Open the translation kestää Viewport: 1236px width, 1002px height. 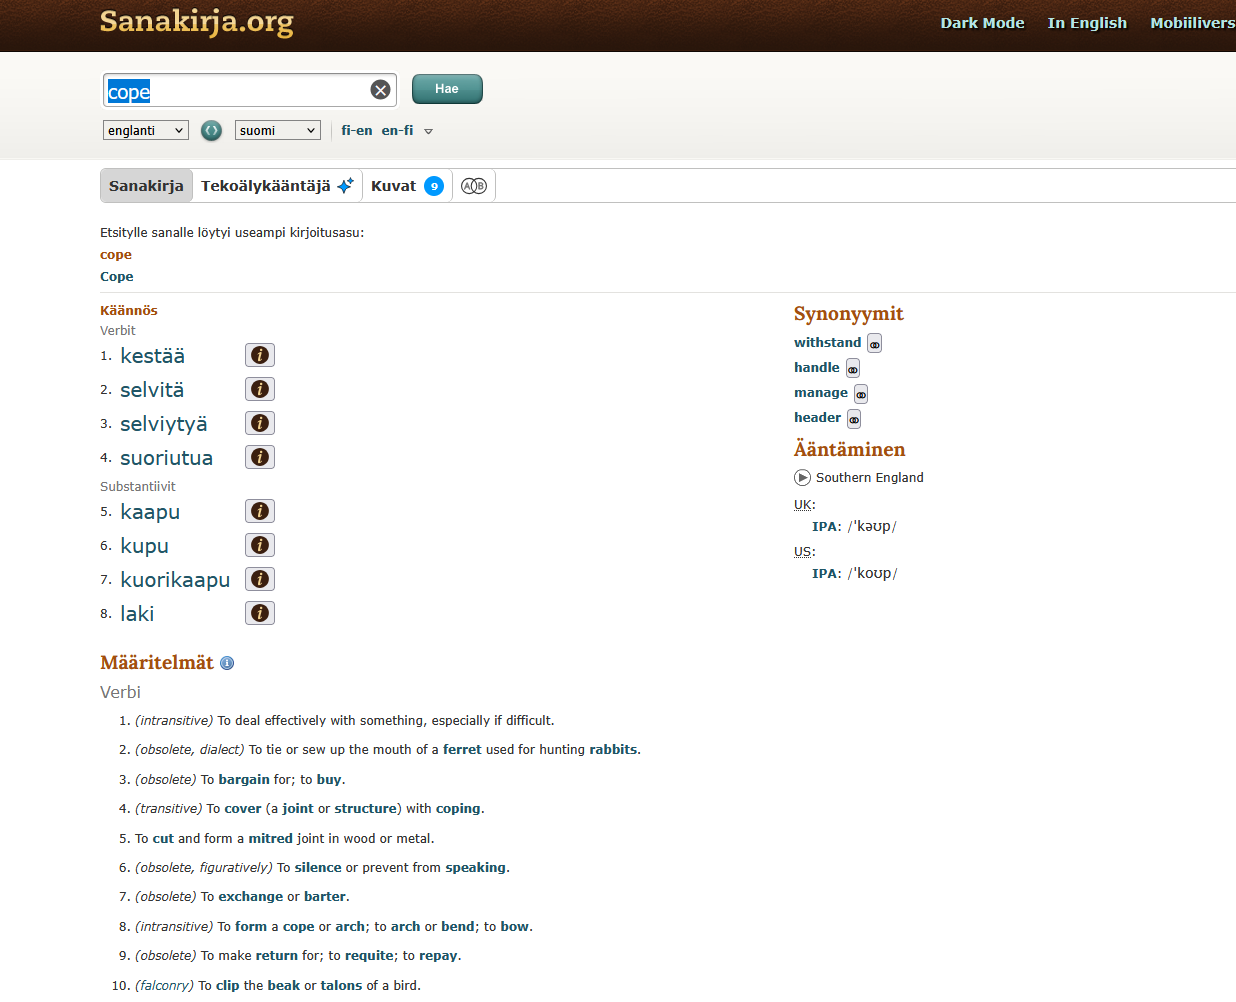pyautogui.click(x=152, y=356)
